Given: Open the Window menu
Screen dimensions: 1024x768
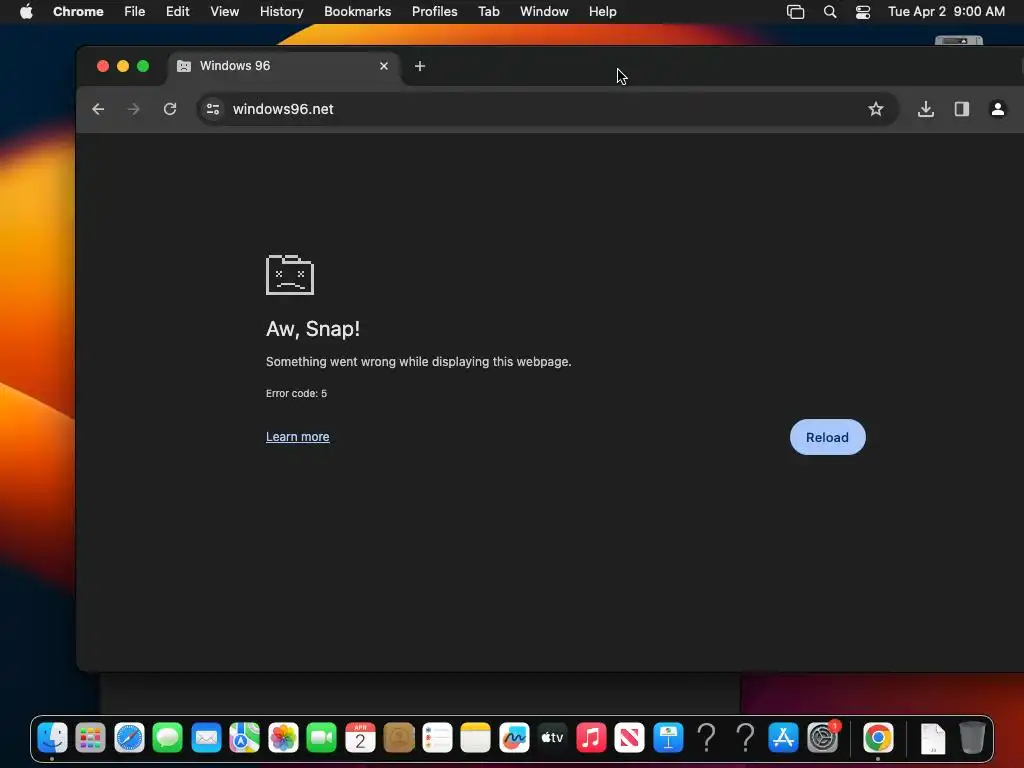Looking at the screenshot, I should pos(544,12).
